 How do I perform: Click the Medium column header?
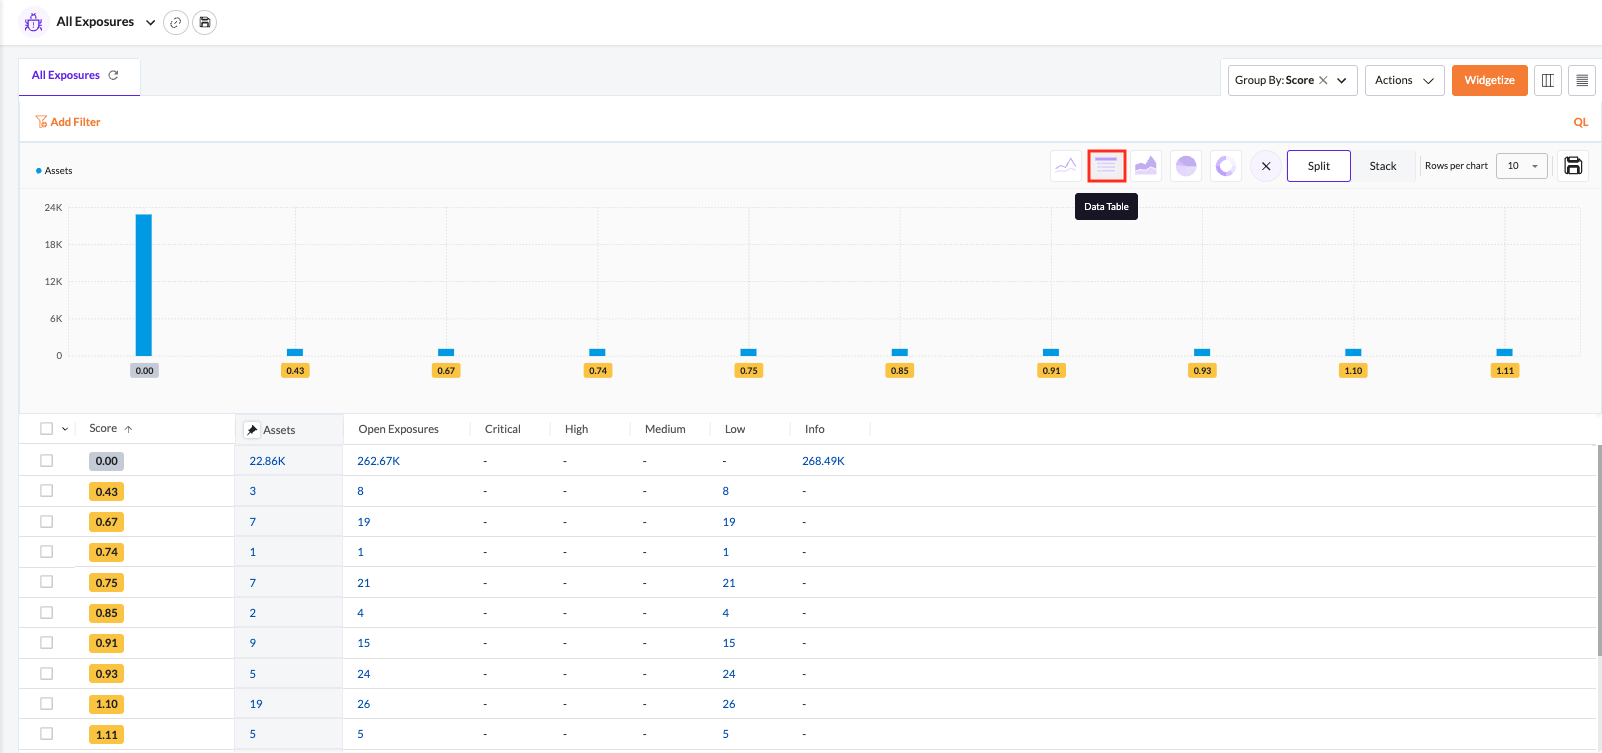click(665, 429)
